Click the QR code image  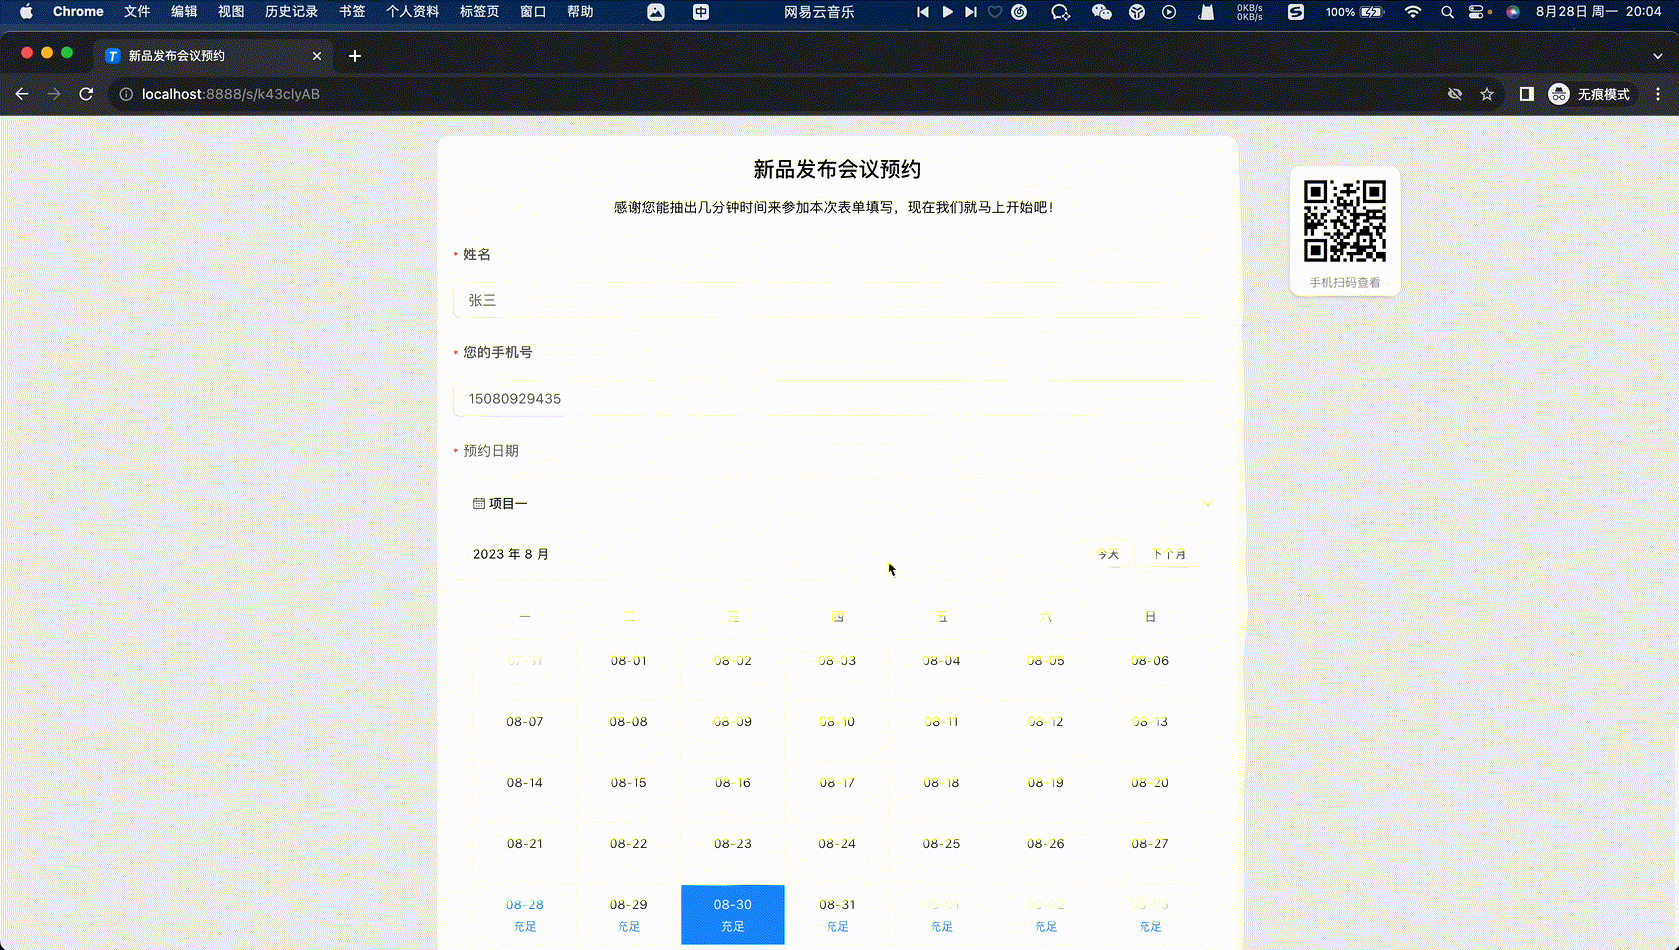[x=1345, y=221]
